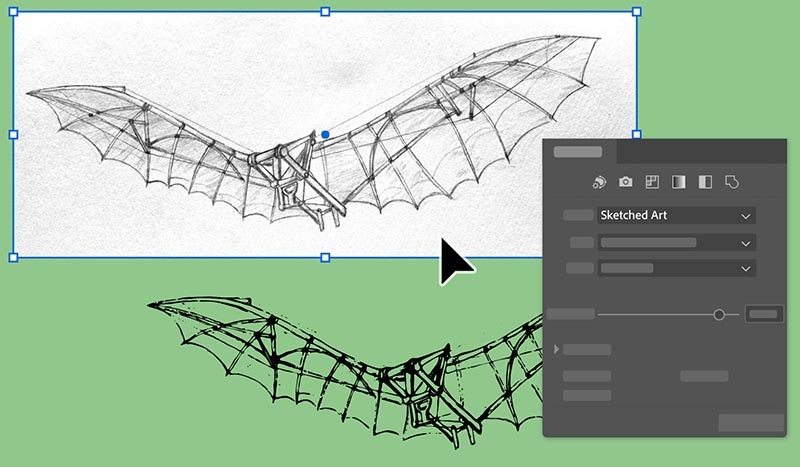
Task: Focus the threshold value field beside the slider
Action: tap(764, 314)
